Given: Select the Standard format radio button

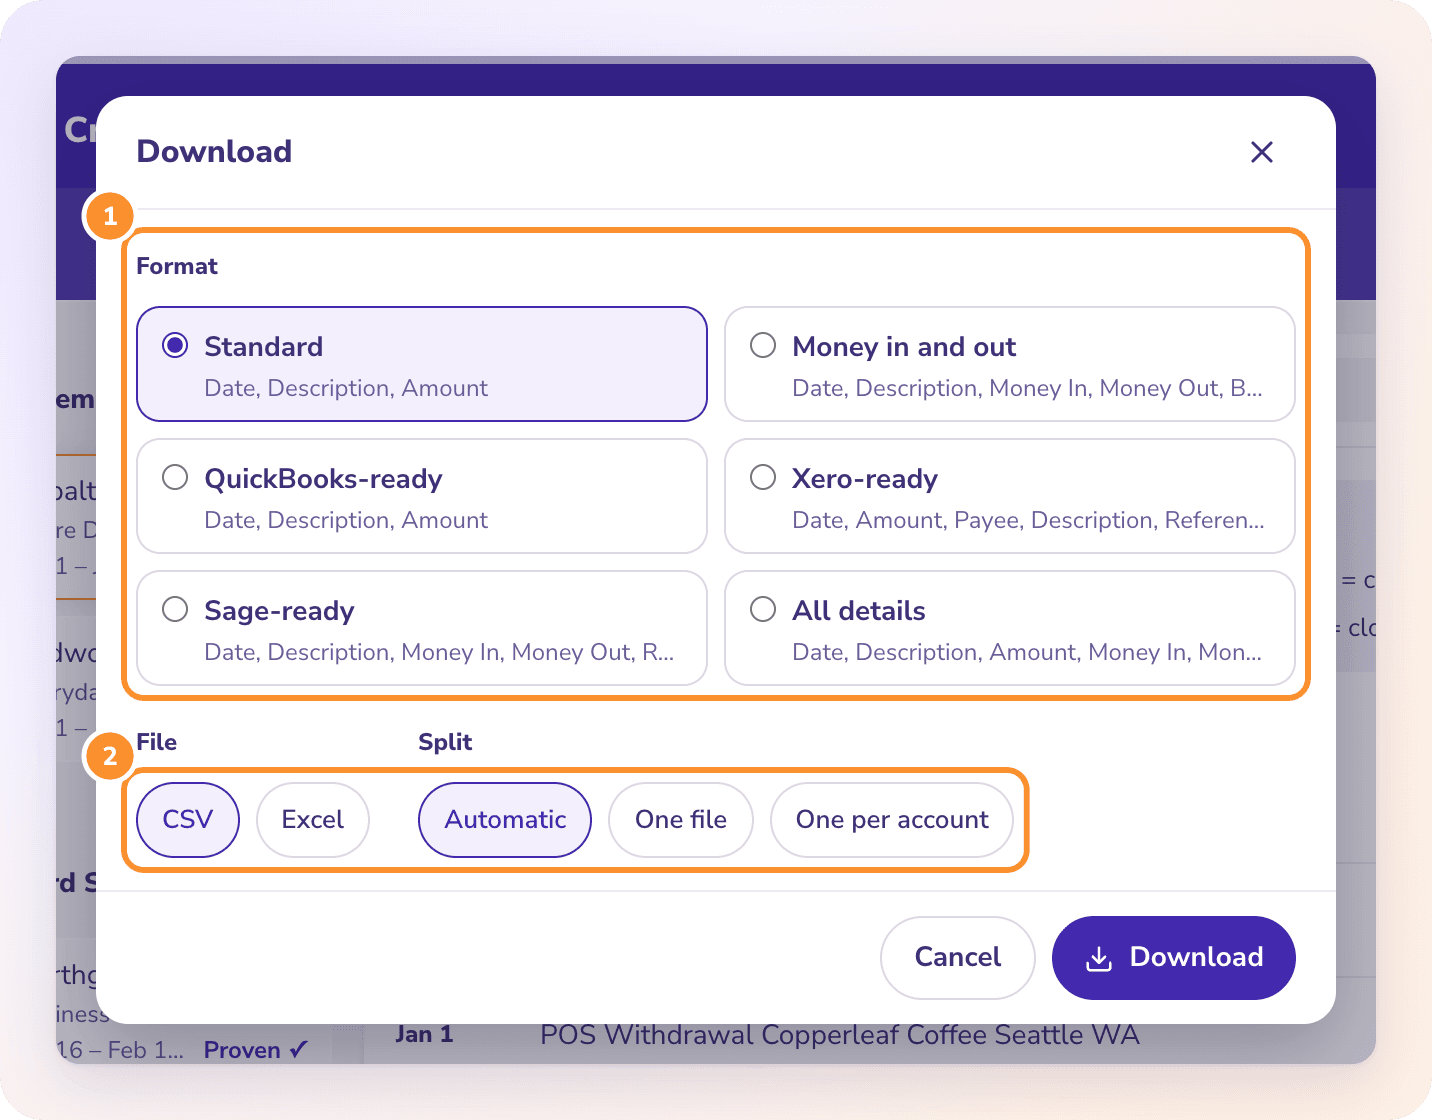Looking at the screenshot, I should pos(175,346).
